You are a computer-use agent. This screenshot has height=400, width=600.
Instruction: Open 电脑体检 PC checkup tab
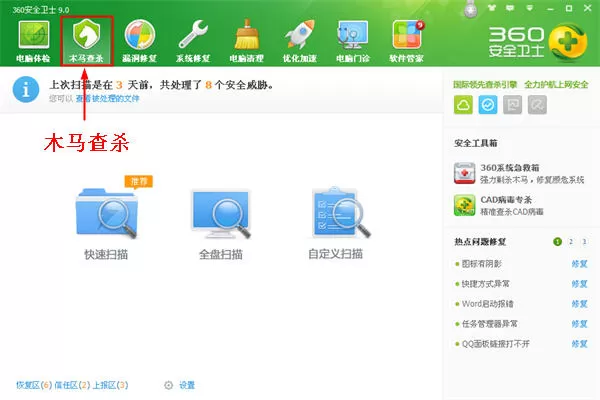click(x=34, y=41)
